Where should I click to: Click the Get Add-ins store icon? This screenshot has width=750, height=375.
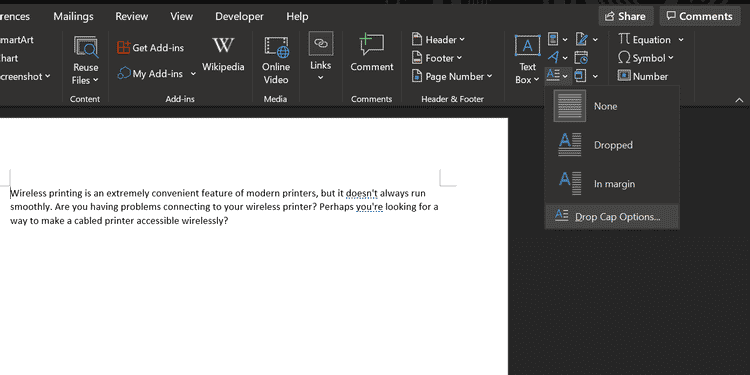[x=124, y=47]
